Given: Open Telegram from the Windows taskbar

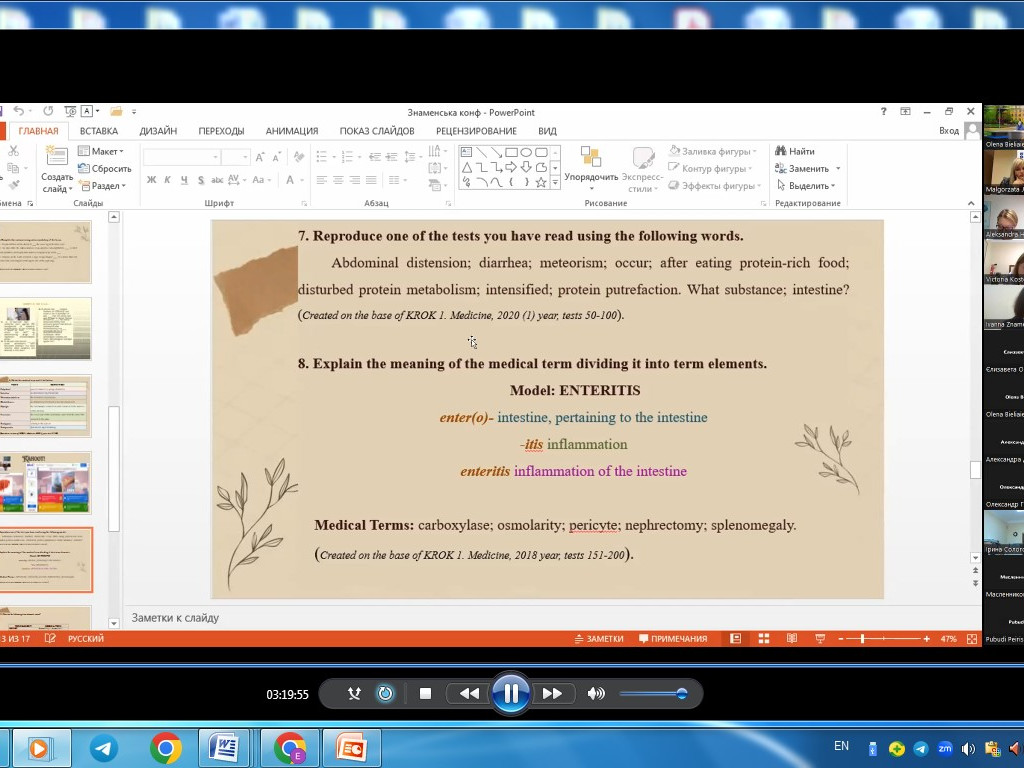Looking at the screenshot, I should (x=103, y=748).
